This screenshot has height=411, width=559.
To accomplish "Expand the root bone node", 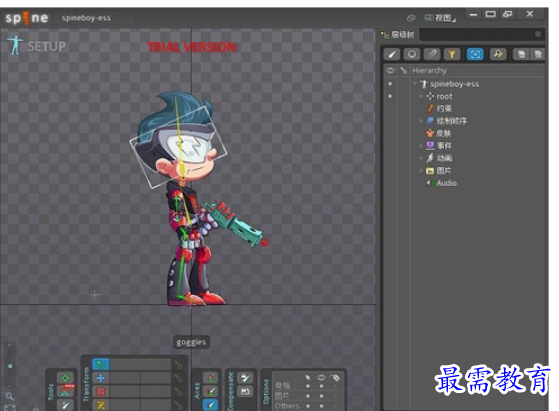I will point(421,96).
